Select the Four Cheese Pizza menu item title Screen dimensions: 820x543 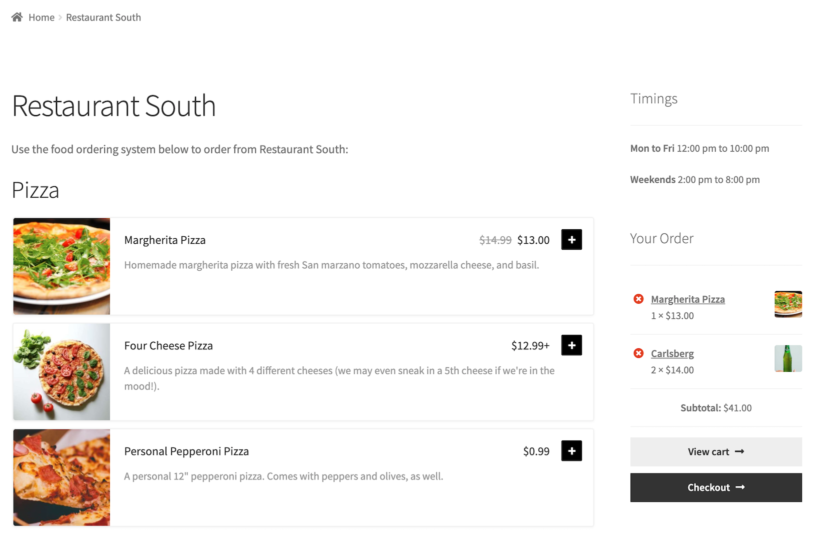coord(168,346)
